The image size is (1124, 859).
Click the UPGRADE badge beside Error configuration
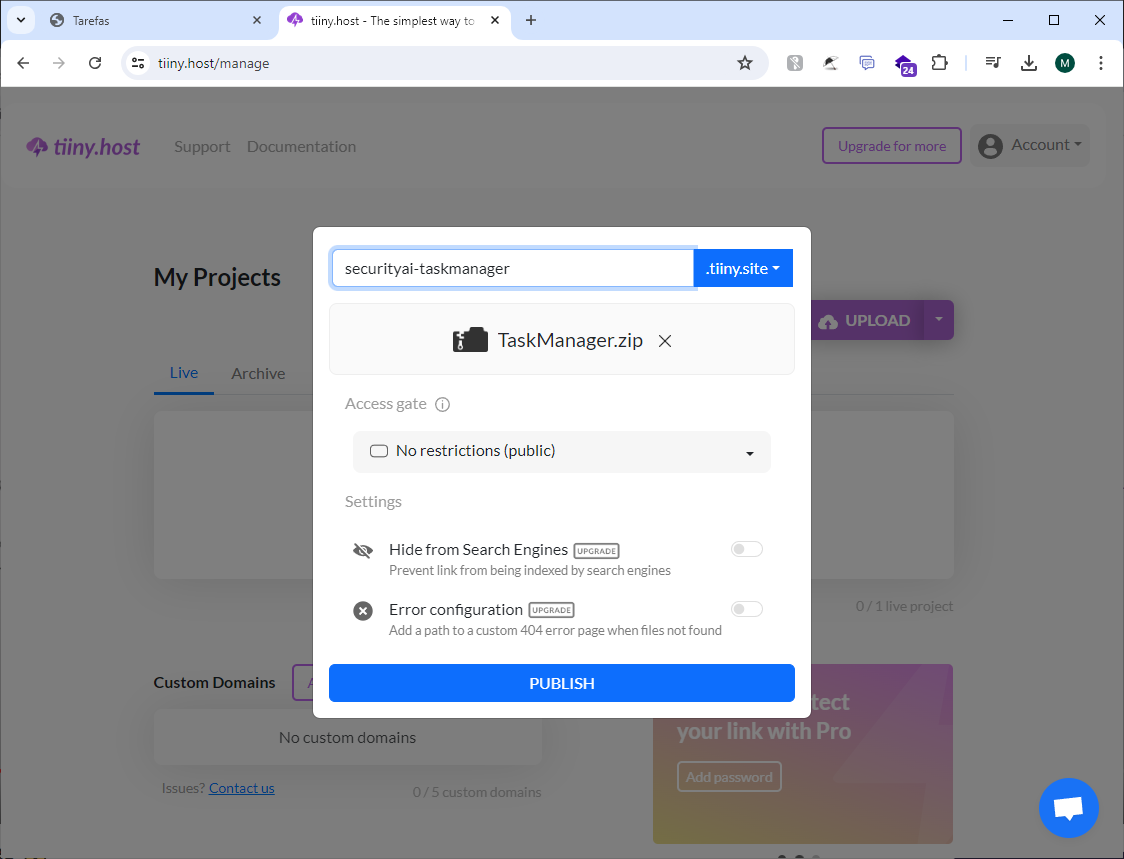[x=551, y=610]
